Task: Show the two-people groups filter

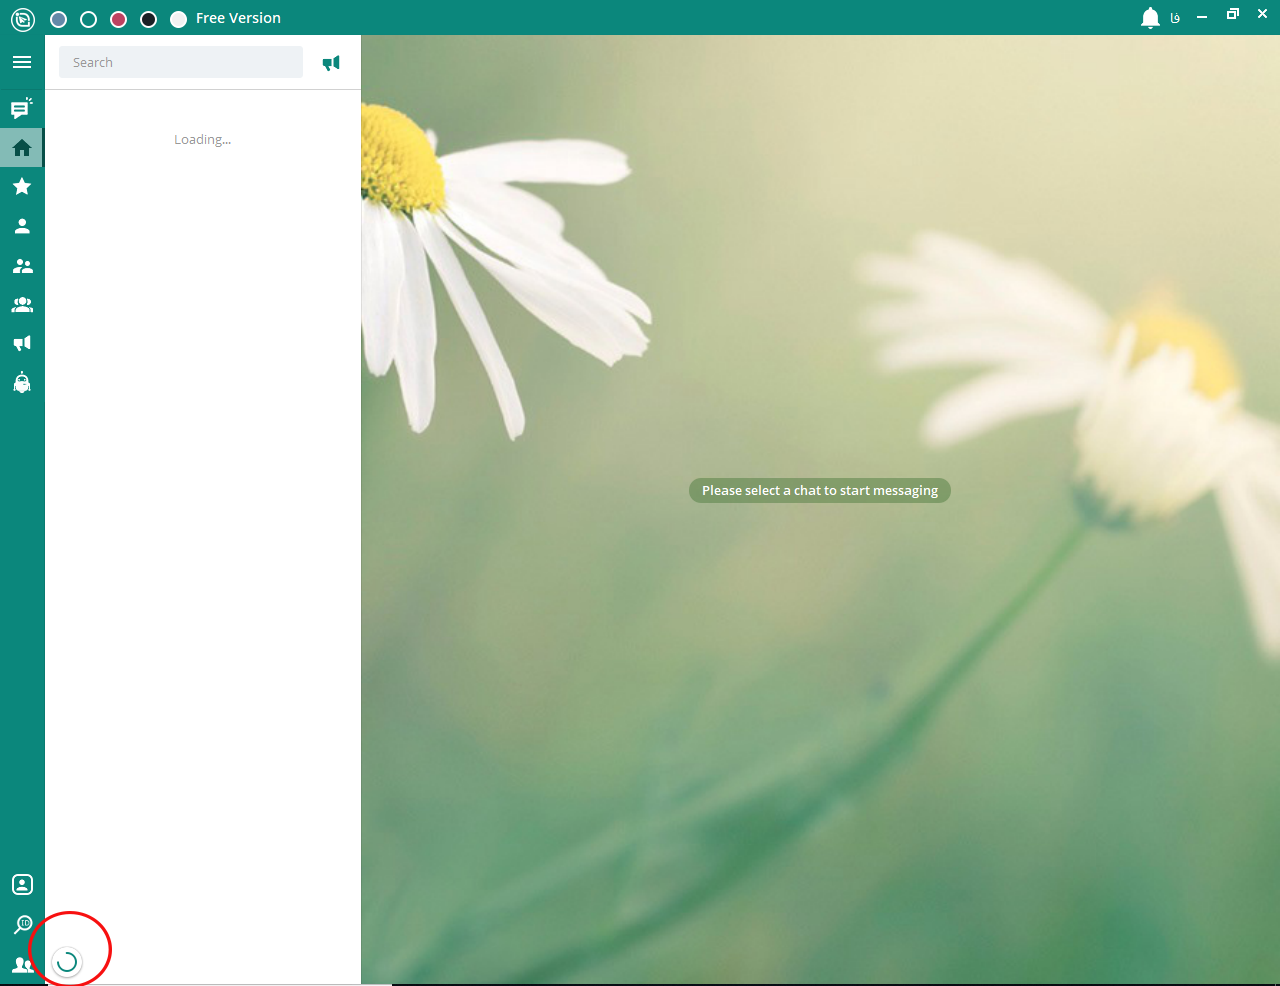Action: pos(22,266)
